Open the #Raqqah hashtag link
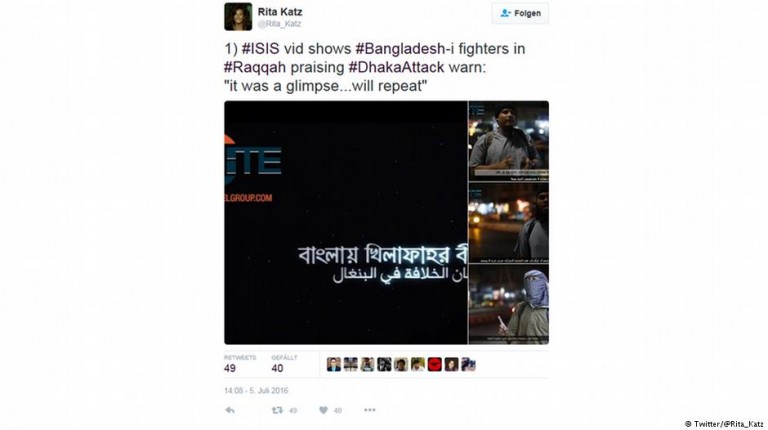This screenshot has width=768, height=430. [x=255, y=67]
